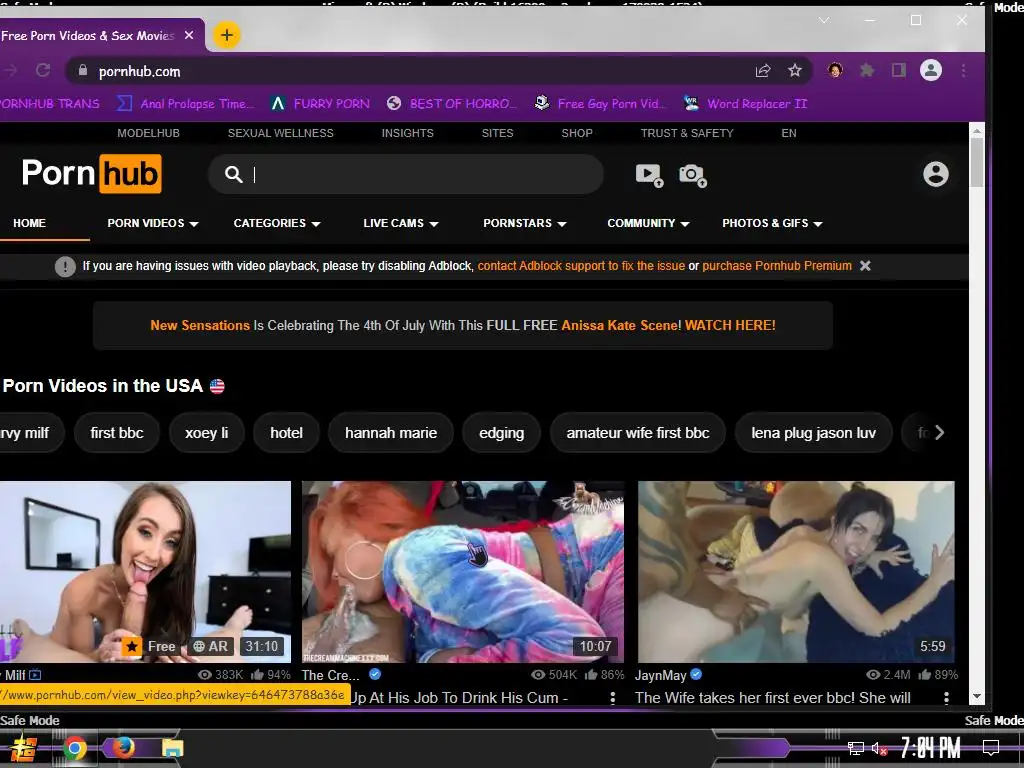Click the avatar extension icon in toolbar
Screen dimensions: 1024x768
tap(835, 70)
